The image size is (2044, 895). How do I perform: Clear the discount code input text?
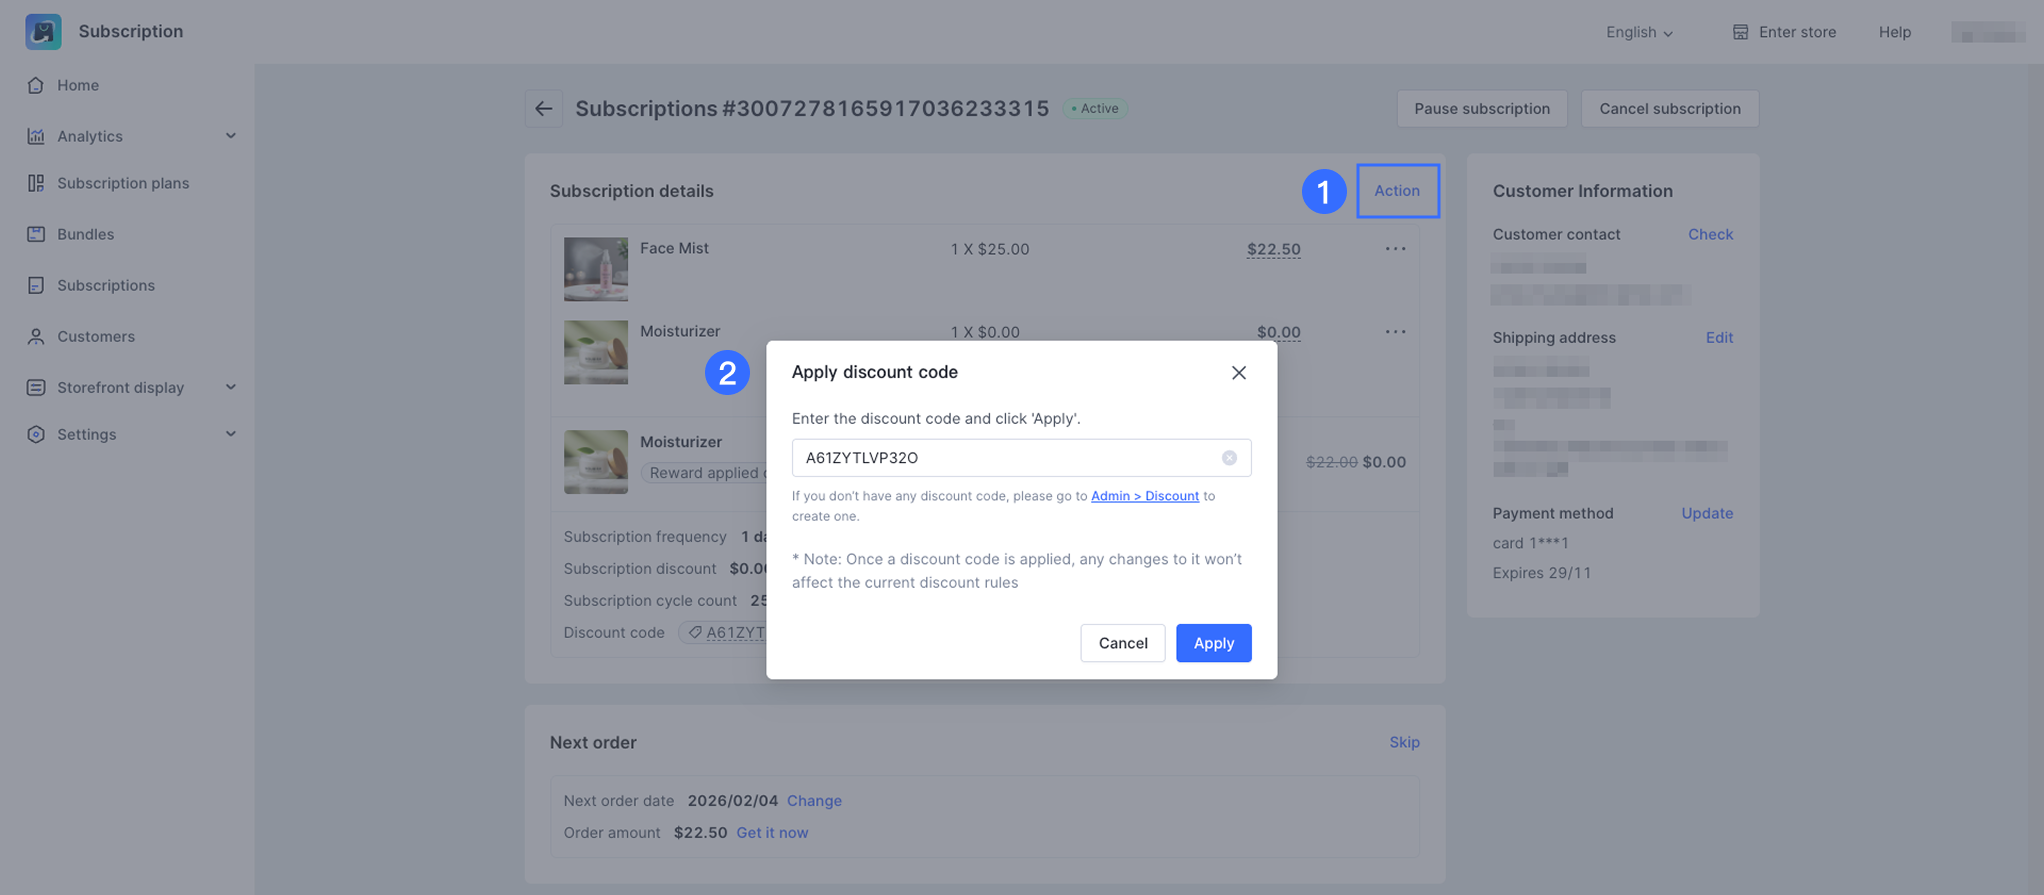(x=1229, y=458)
